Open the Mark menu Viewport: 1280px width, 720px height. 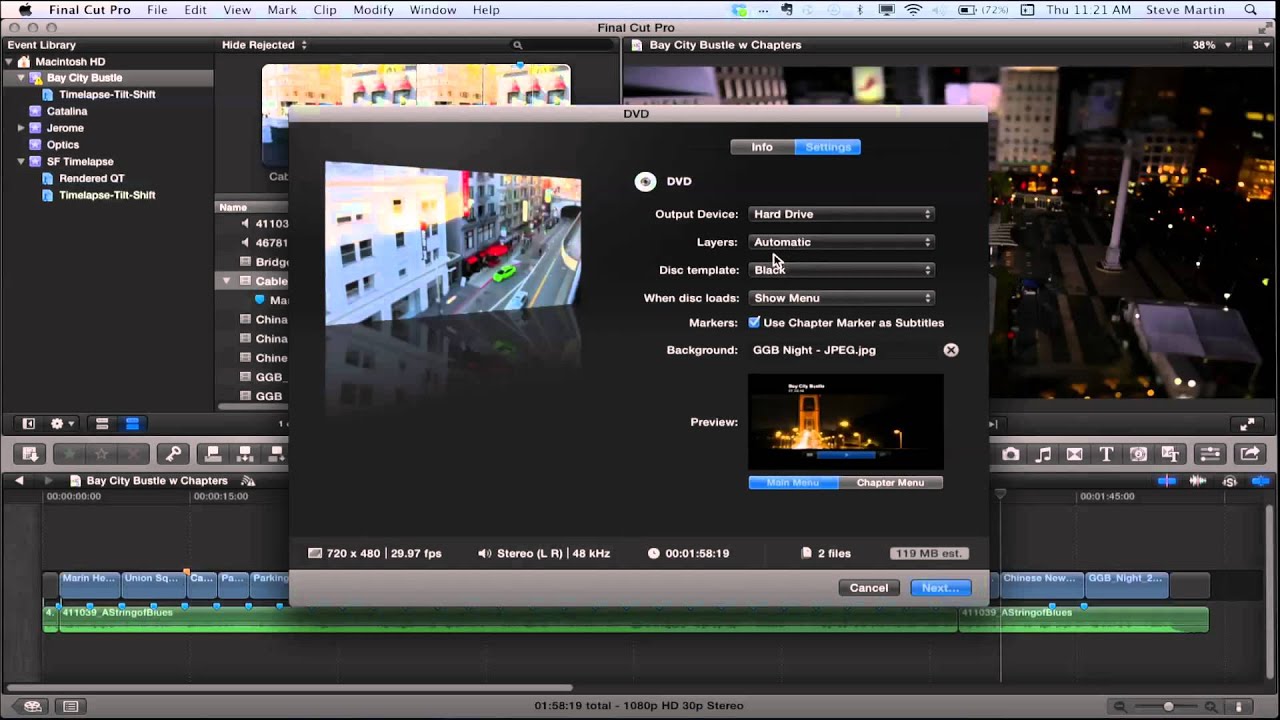[x=282, y=10]
